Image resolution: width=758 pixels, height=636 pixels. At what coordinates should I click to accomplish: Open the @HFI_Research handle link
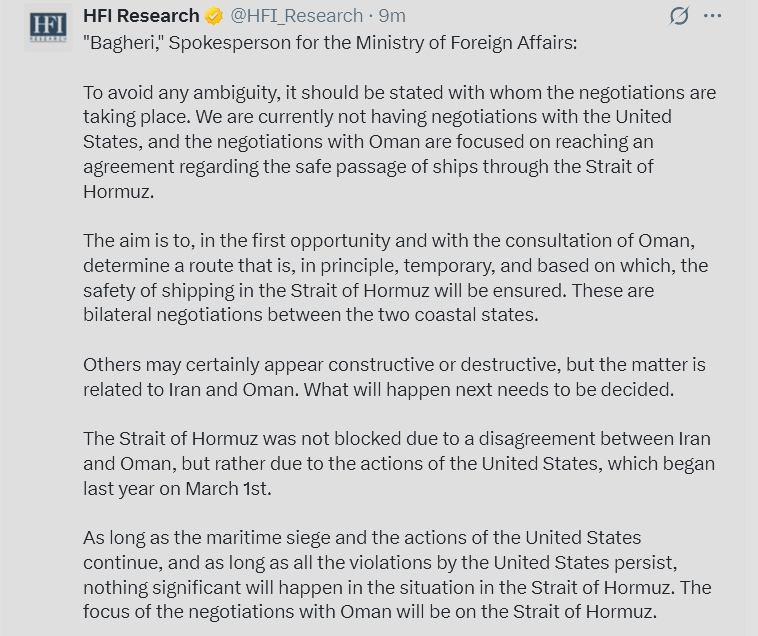pyautogui.click(x=296, y=16)
